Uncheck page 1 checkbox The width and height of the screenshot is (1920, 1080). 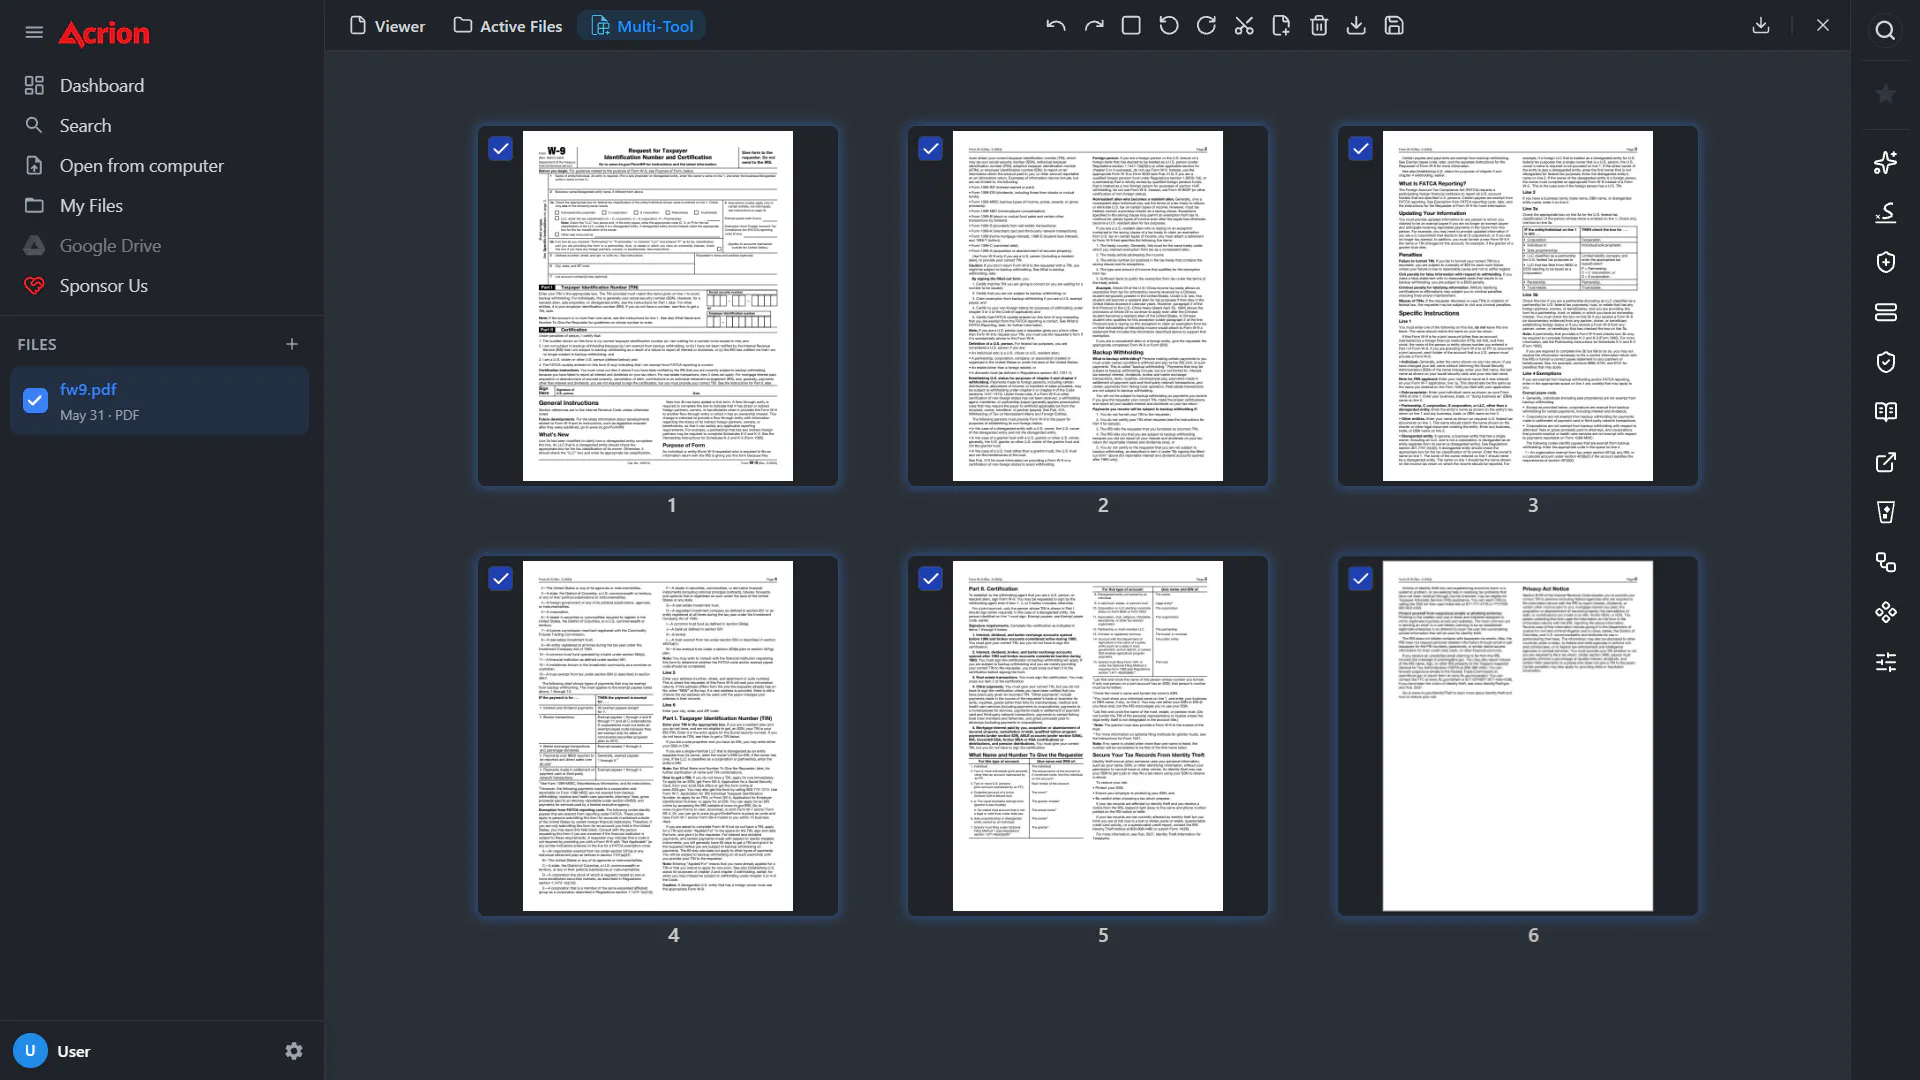point(500,149)
